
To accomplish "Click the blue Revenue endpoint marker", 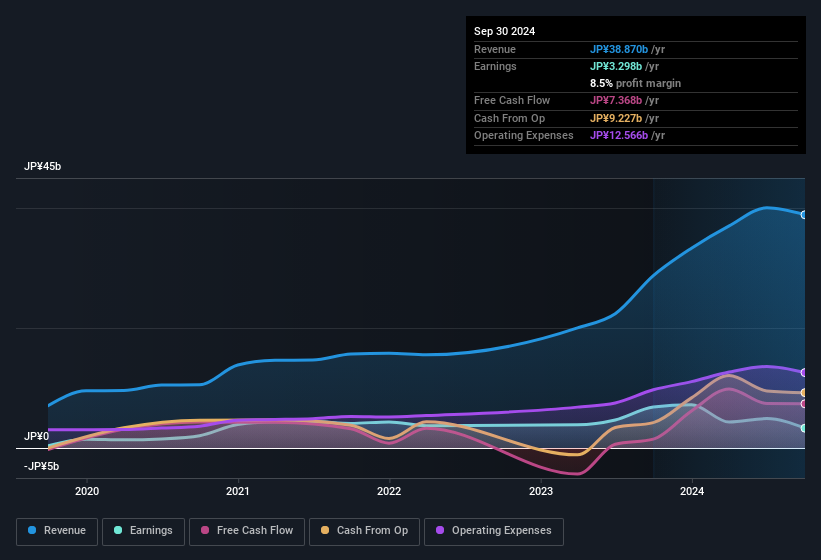I will point(804,215).
